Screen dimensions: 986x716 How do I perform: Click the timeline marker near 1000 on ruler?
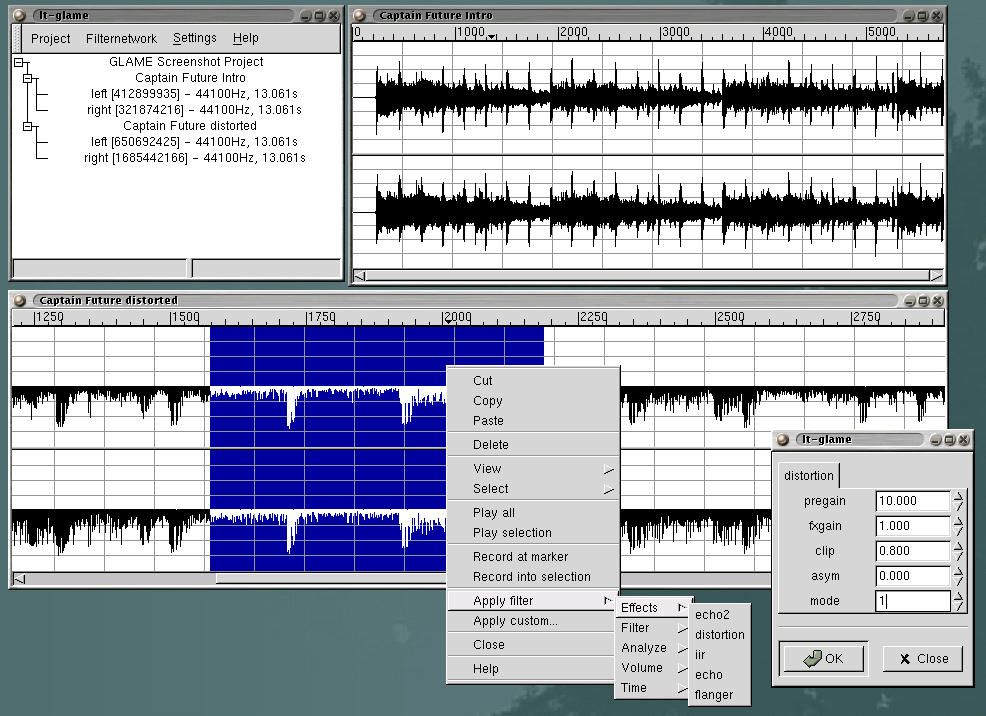coord(491,37)
